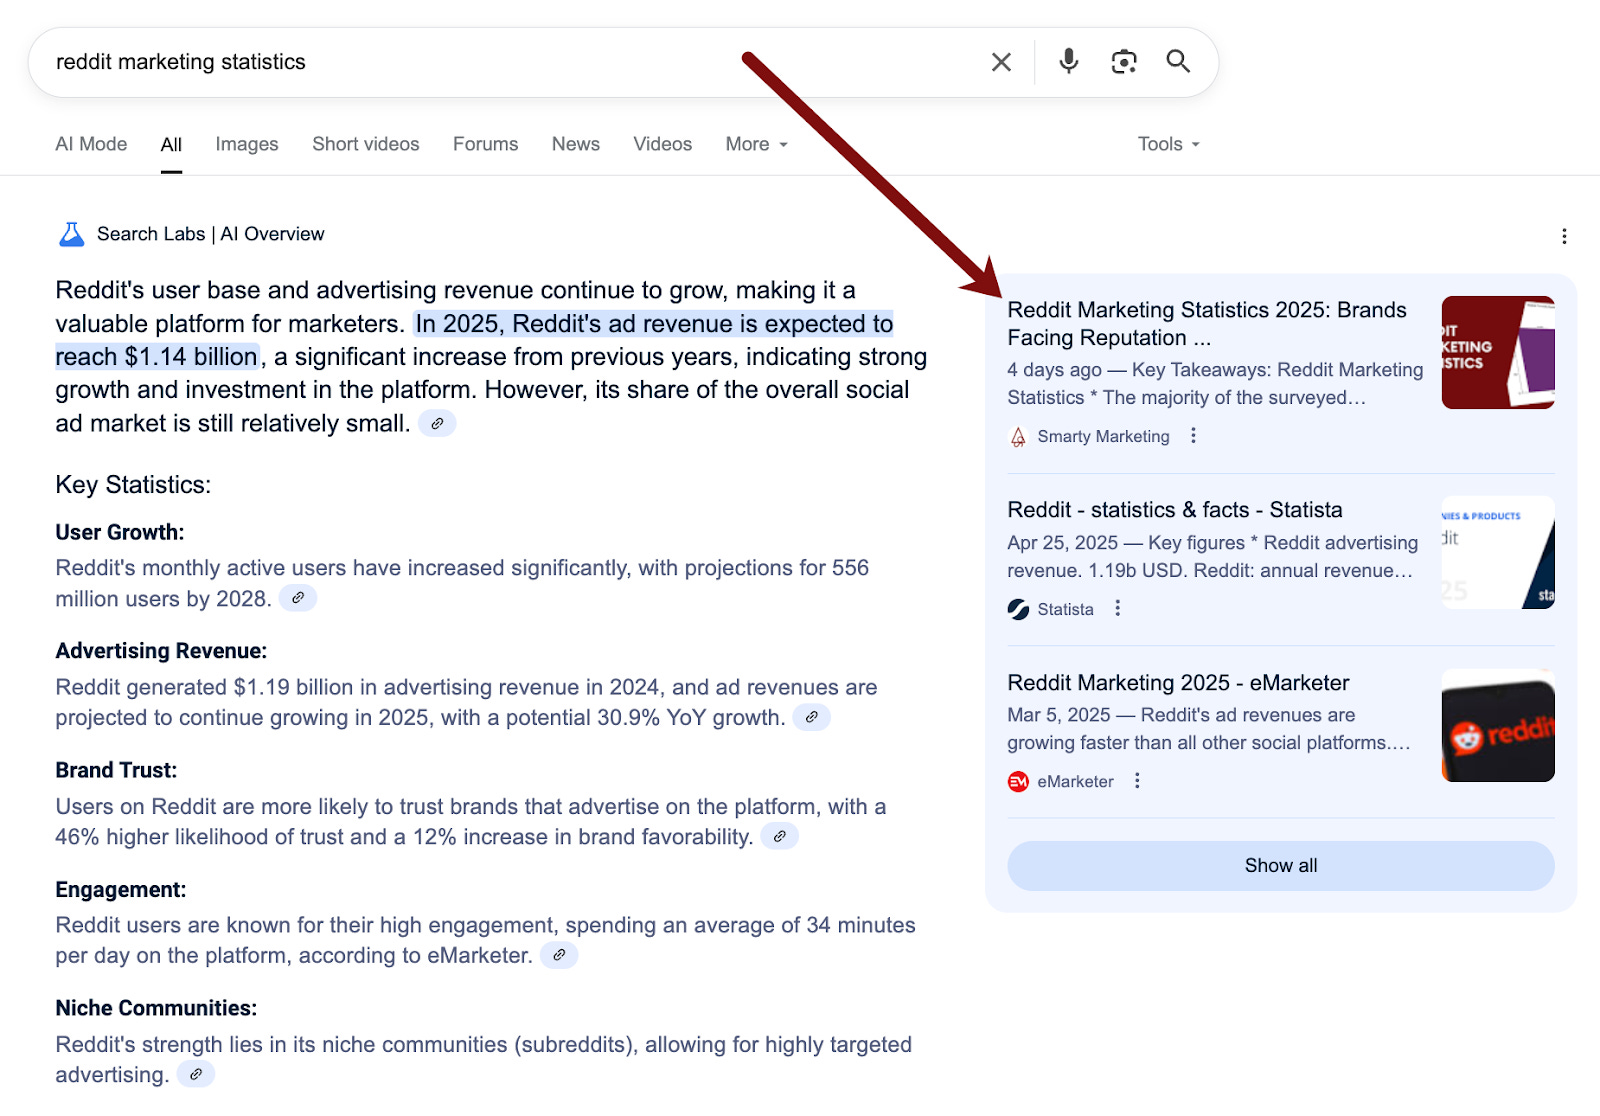
Task: Click the 'Apr 25, 2025 — Key figures' snippet
Action: 1212,557
